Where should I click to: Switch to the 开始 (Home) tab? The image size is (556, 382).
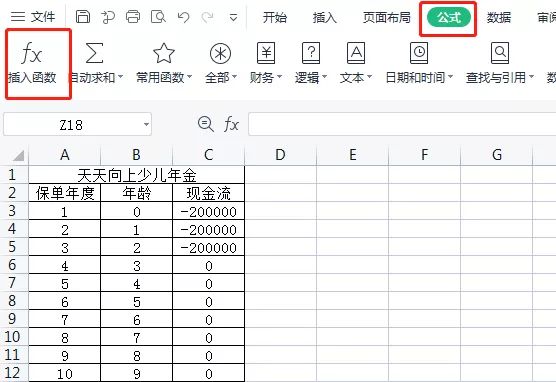(x=275, y=17)
